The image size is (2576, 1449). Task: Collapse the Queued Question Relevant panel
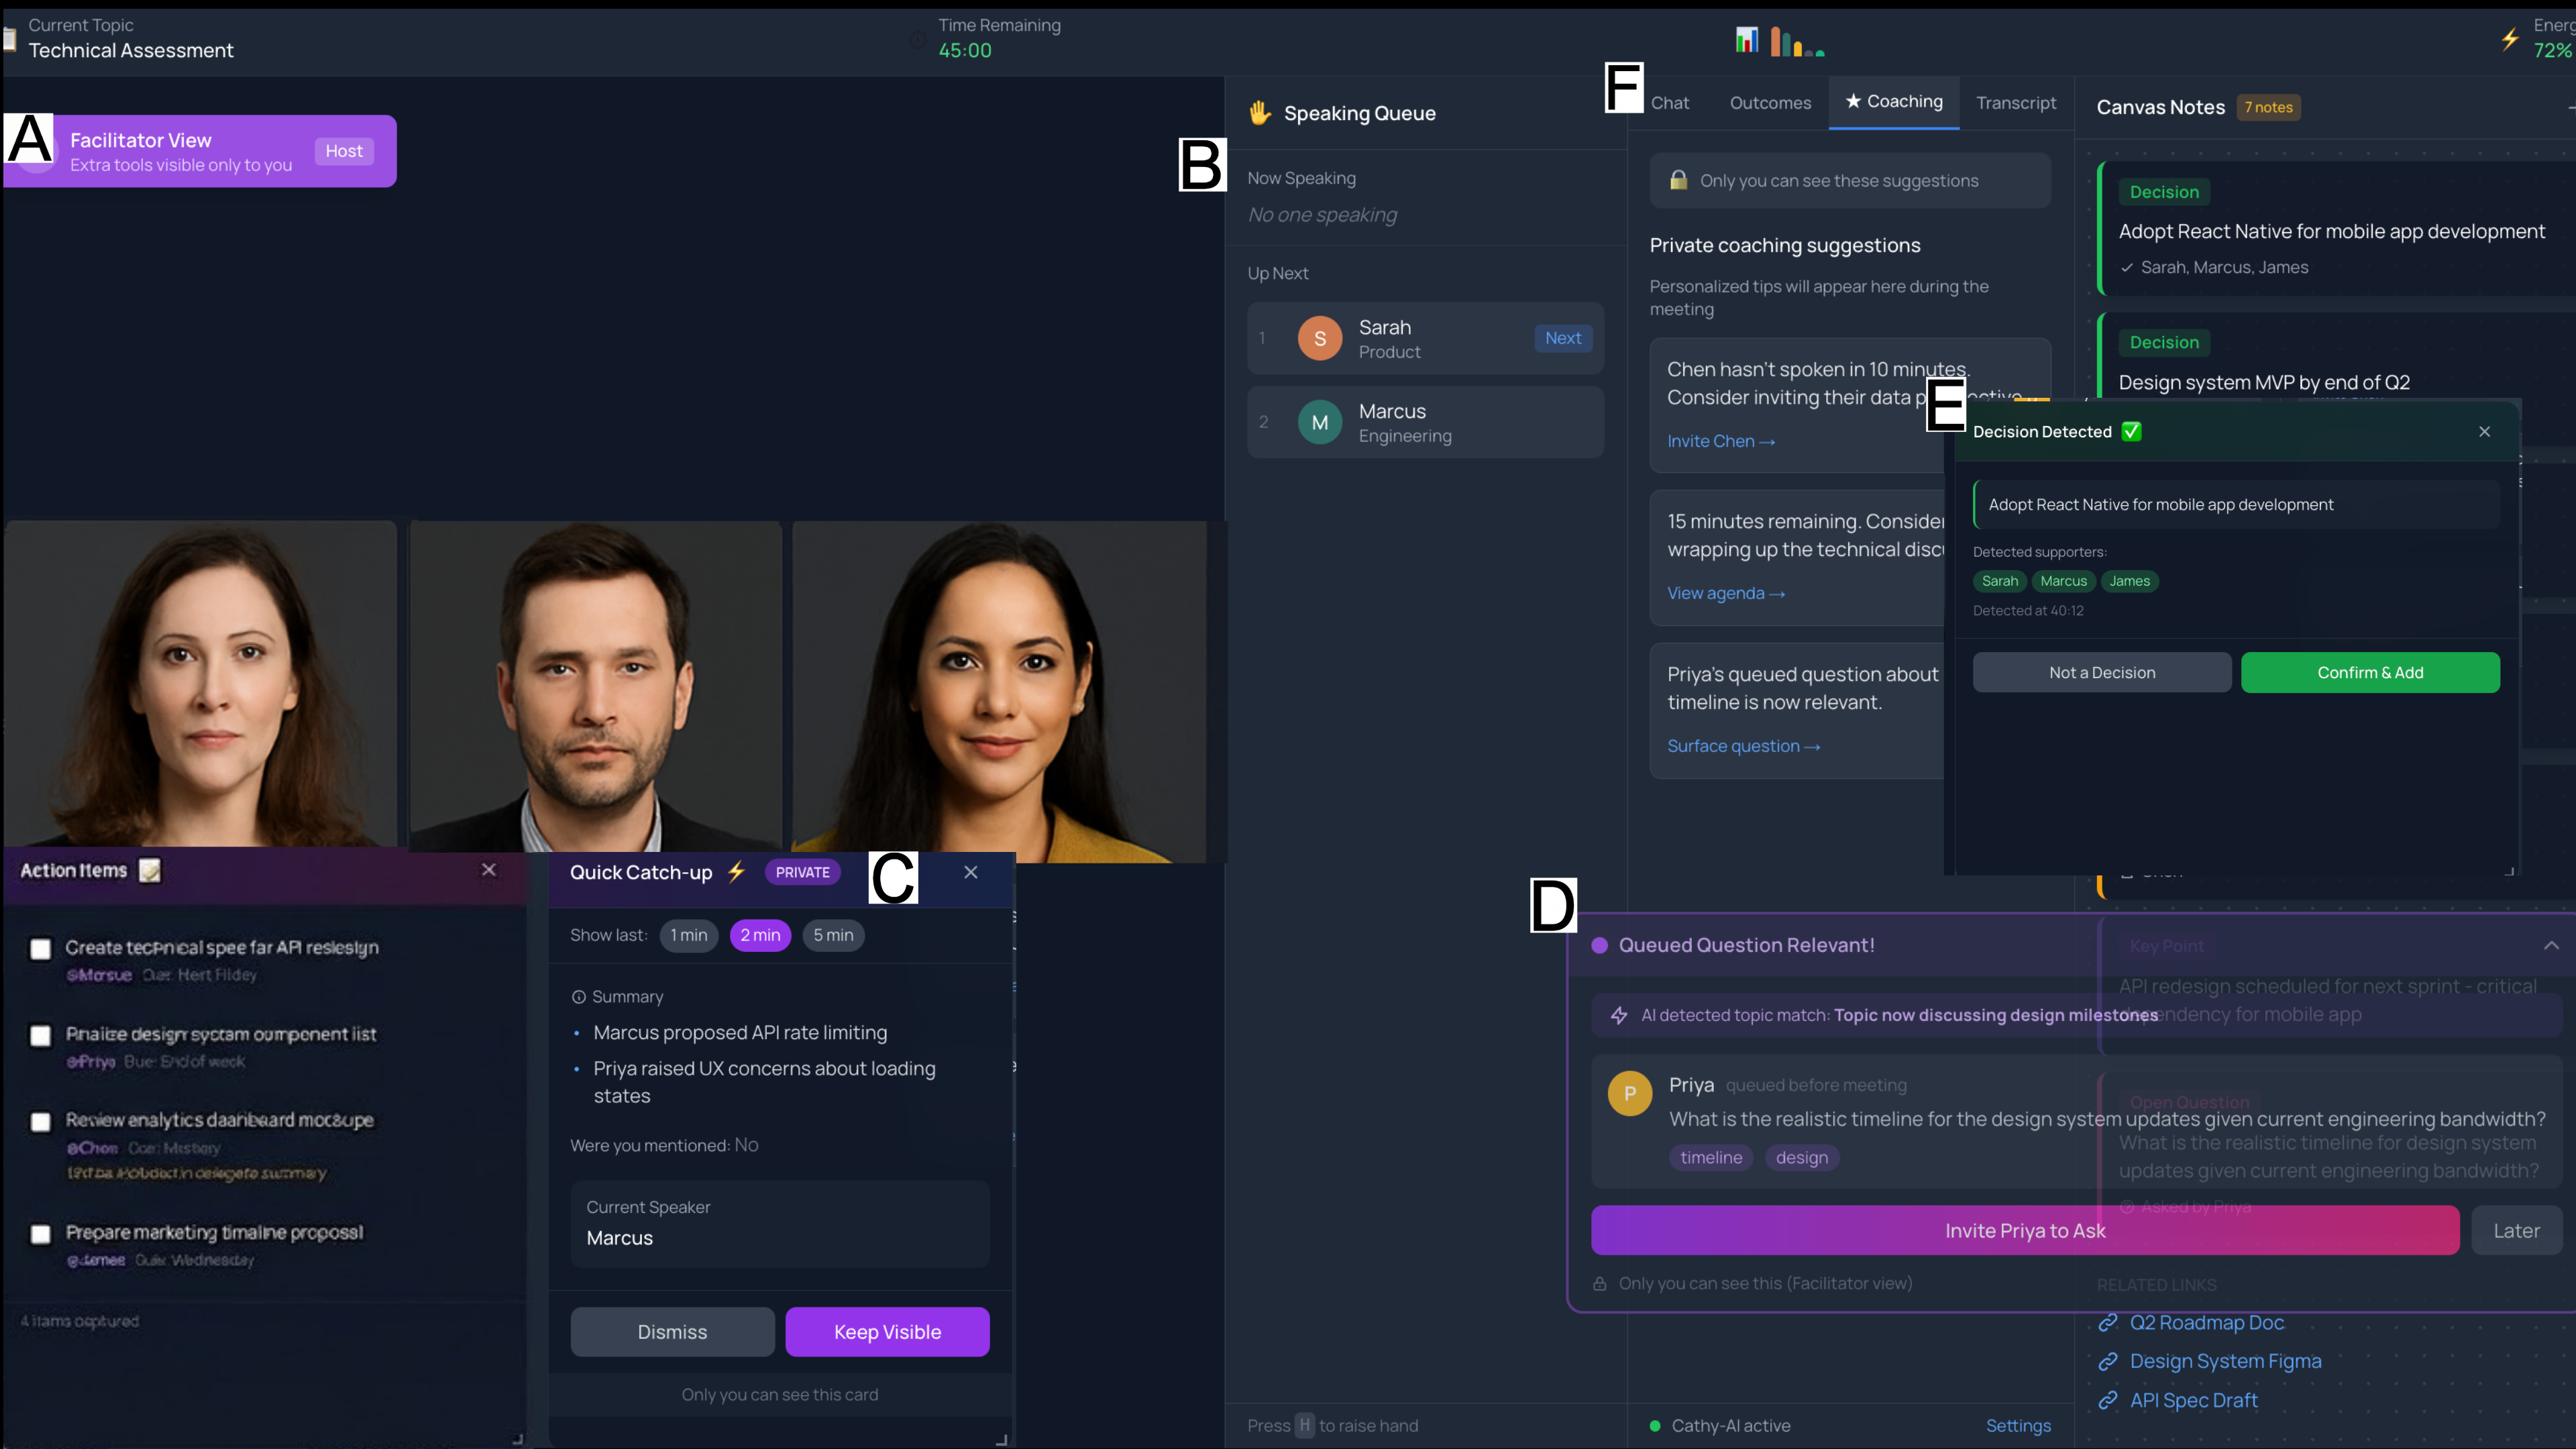(x=2551, y=945)
